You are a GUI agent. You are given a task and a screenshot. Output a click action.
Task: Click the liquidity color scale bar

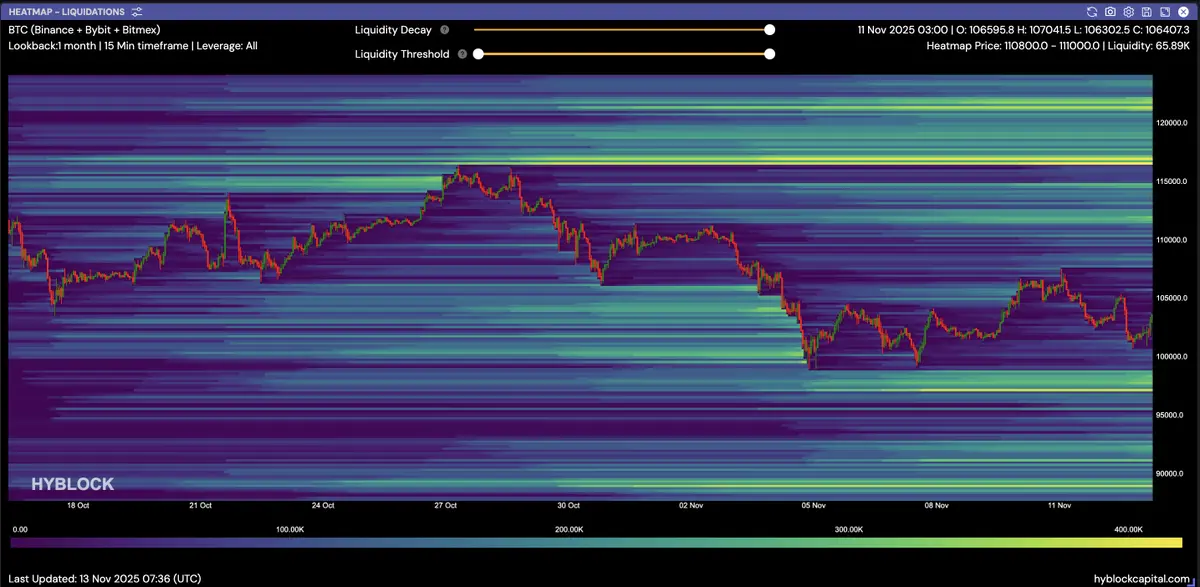pyautogui.click(x=596, y=543)
